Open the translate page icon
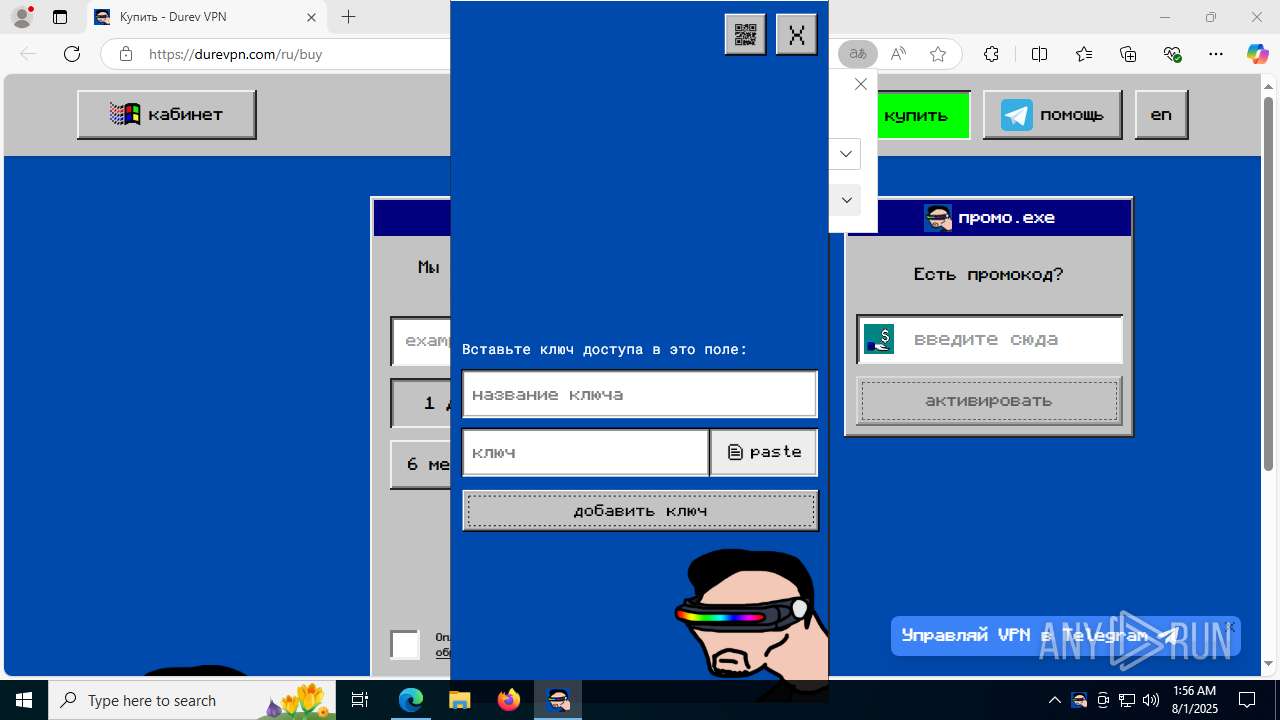 858,54
